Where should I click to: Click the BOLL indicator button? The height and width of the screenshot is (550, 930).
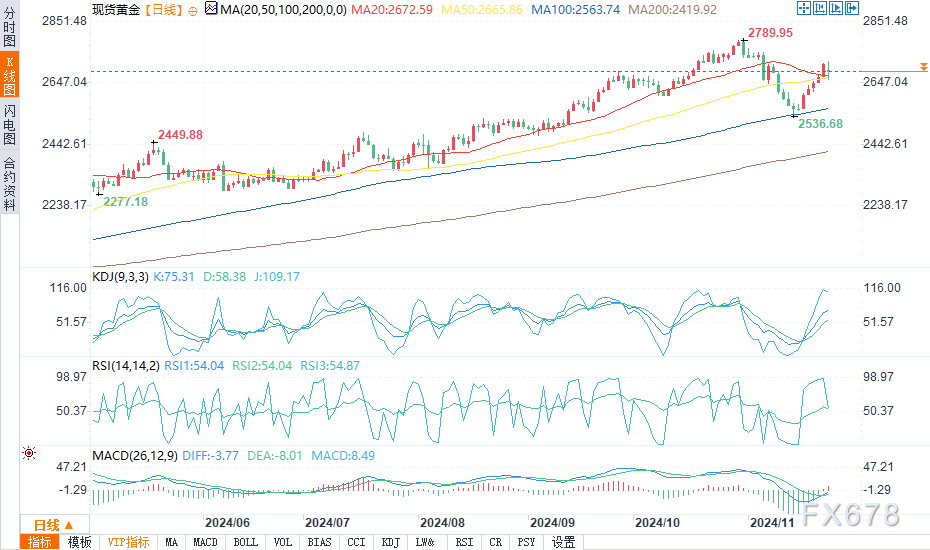pyautogui.click(x=246, y=542)
